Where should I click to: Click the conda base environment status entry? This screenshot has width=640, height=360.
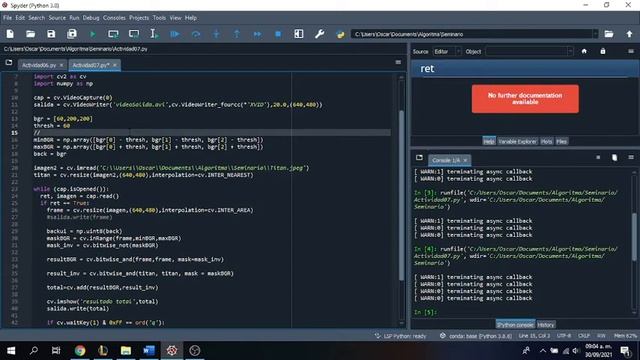pos(476,336)
